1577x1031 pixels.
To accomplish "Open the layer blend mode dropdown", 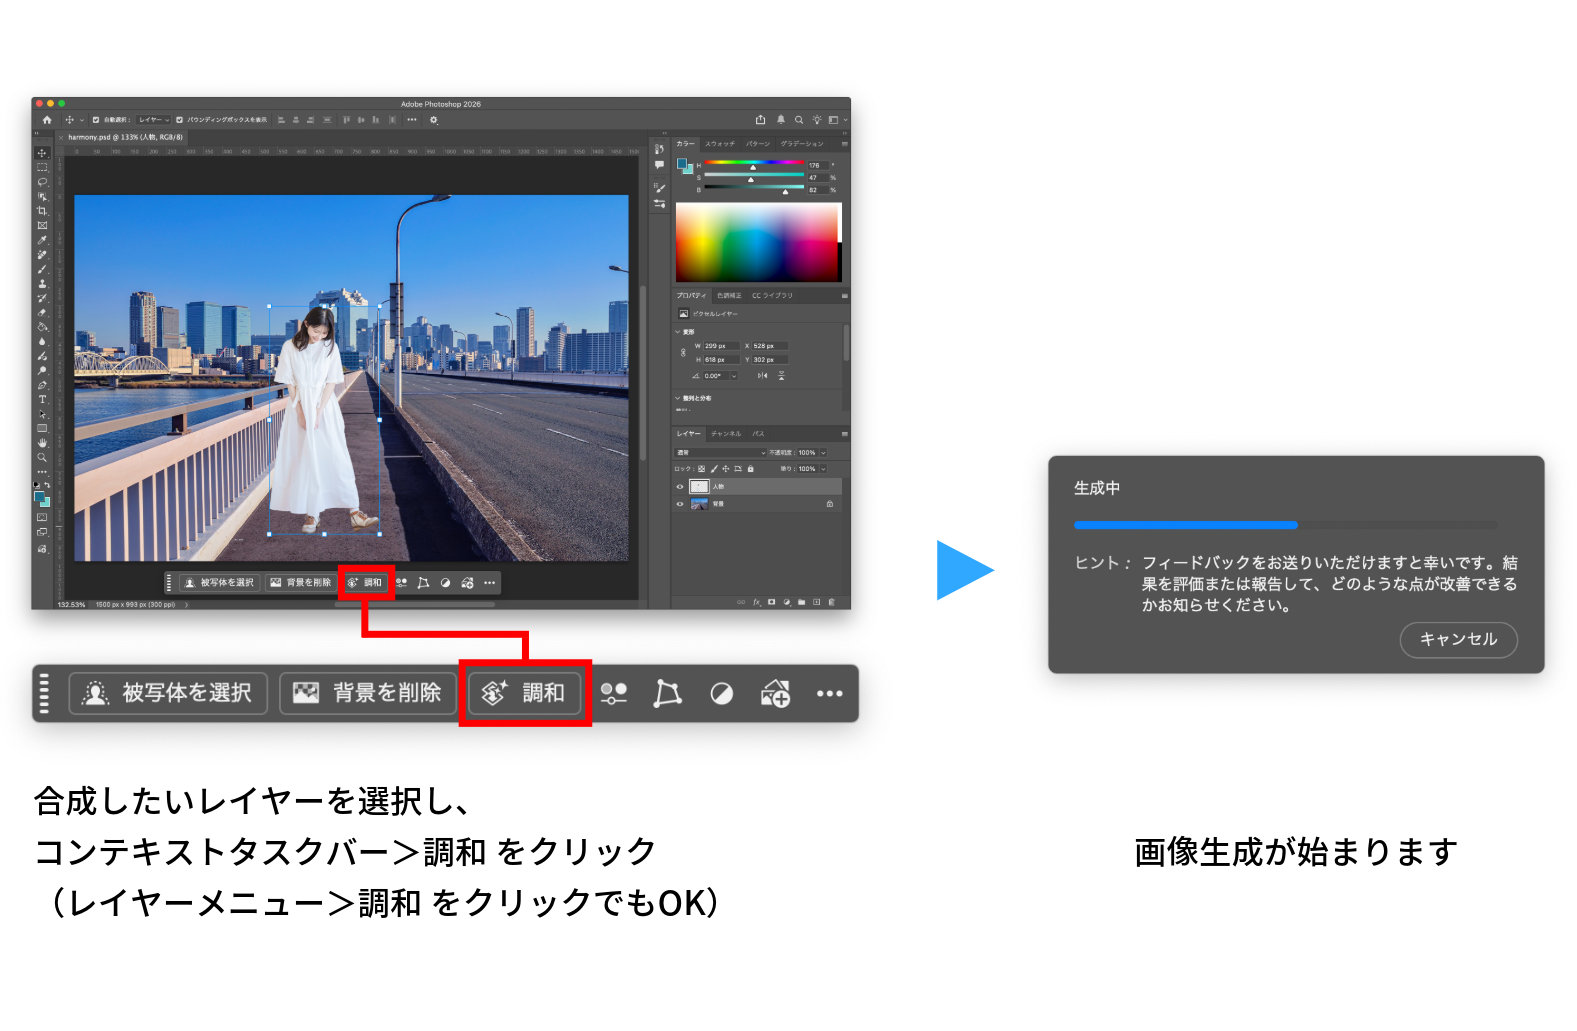I will click(720, 453).
